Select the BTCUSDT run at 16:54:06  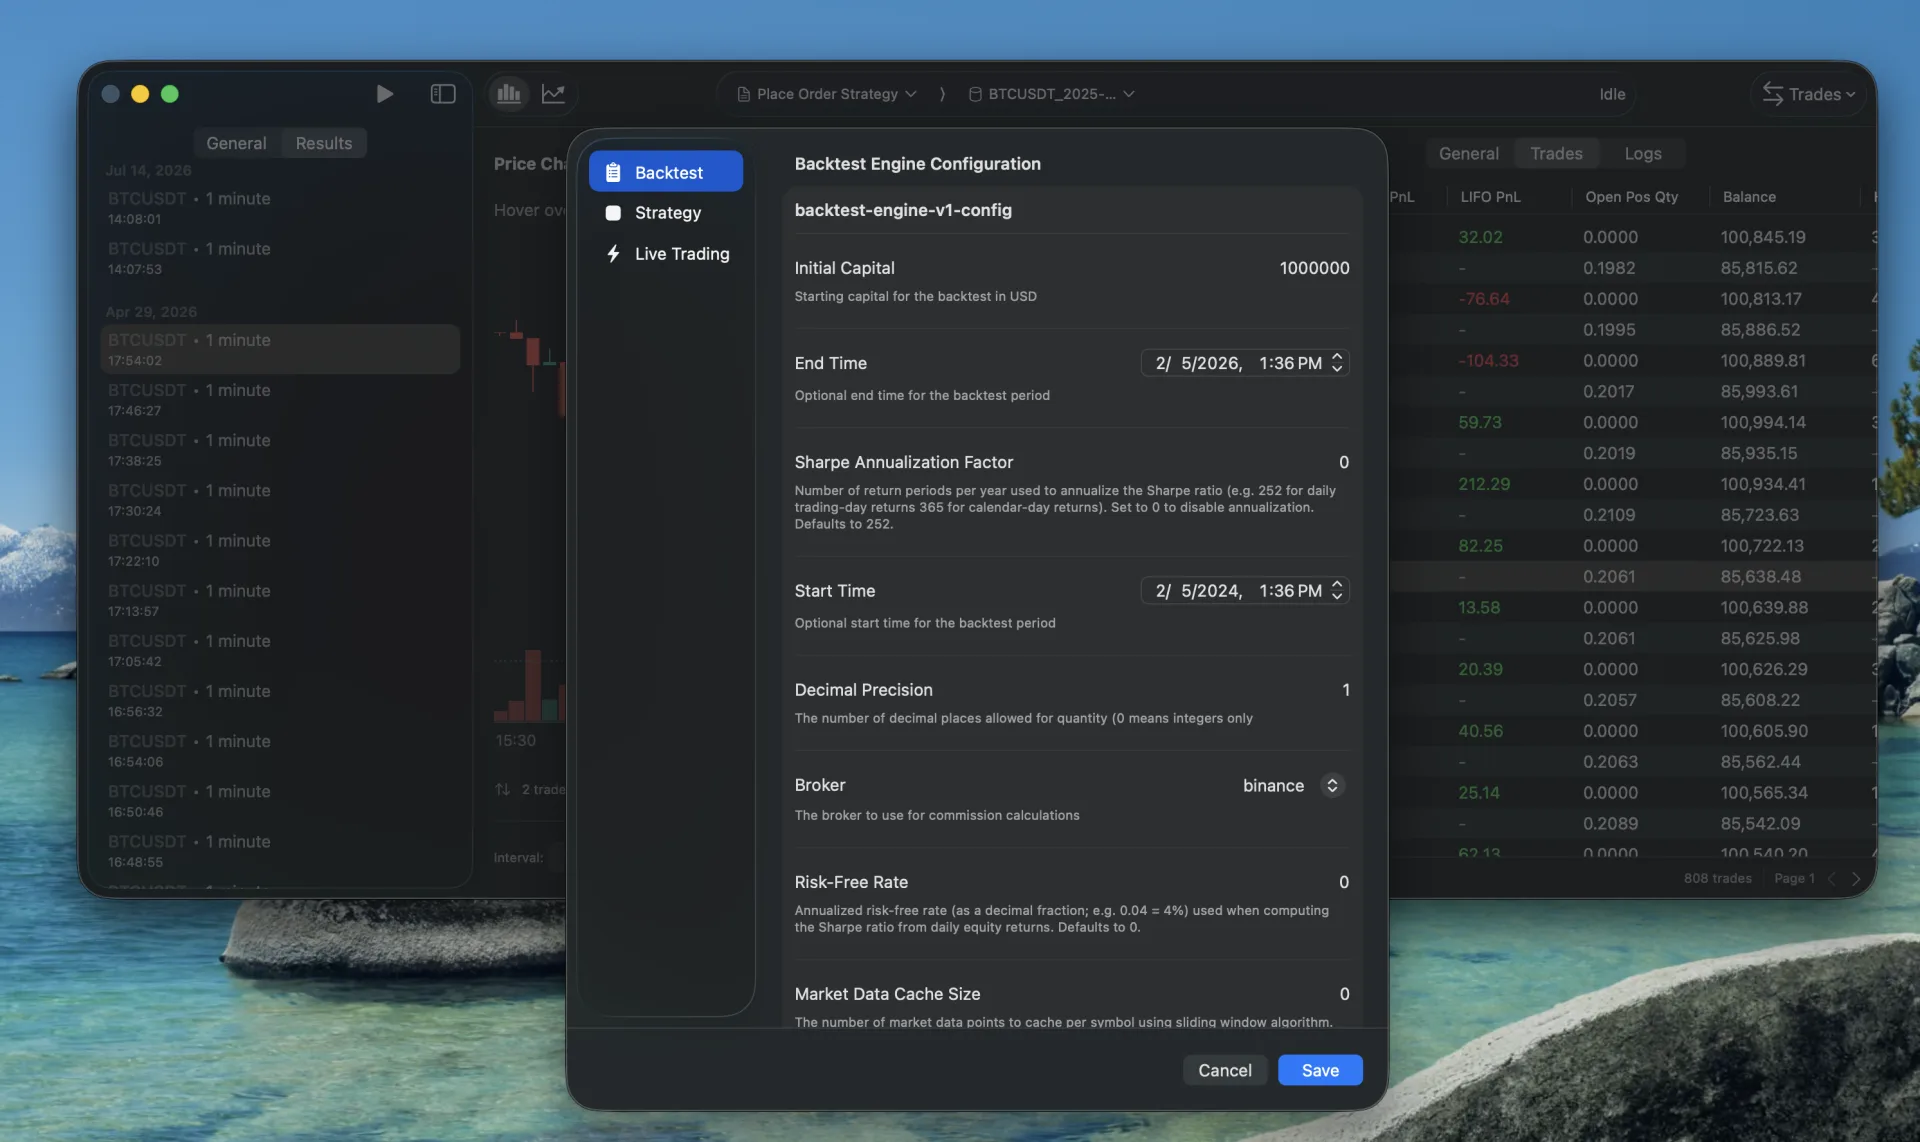(280, 750)
